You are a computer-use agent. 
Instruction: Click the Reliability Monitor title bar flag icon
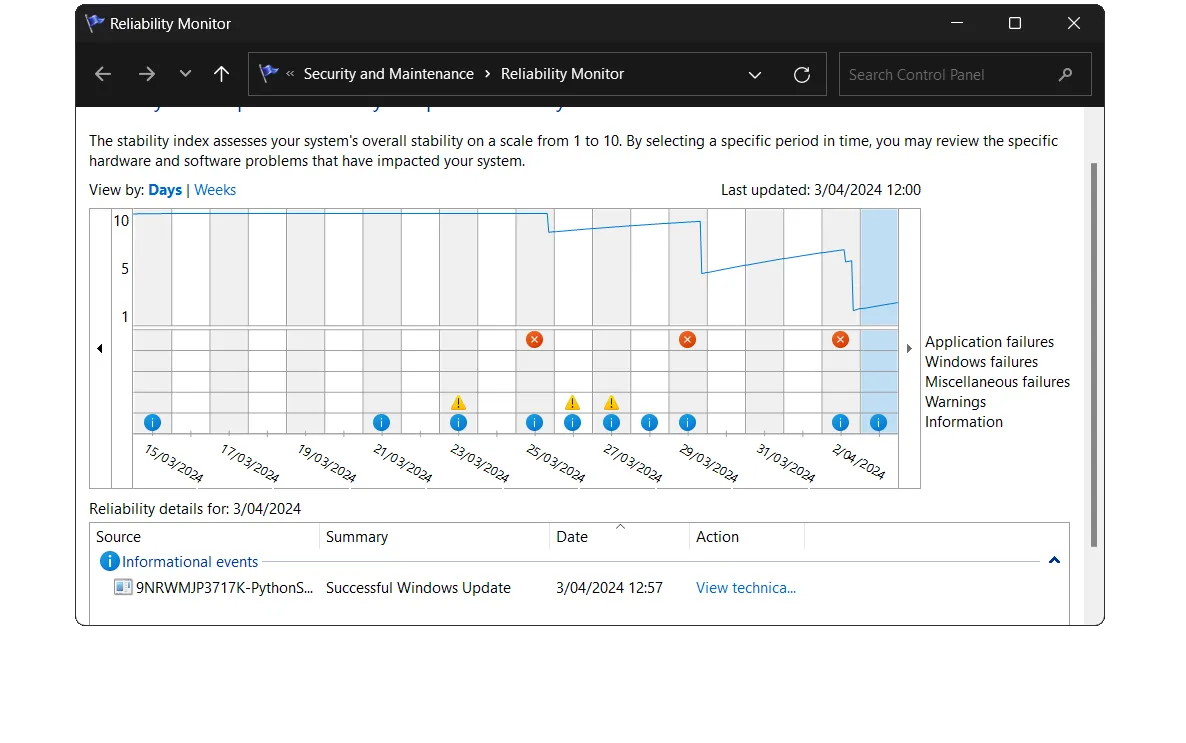95,23
